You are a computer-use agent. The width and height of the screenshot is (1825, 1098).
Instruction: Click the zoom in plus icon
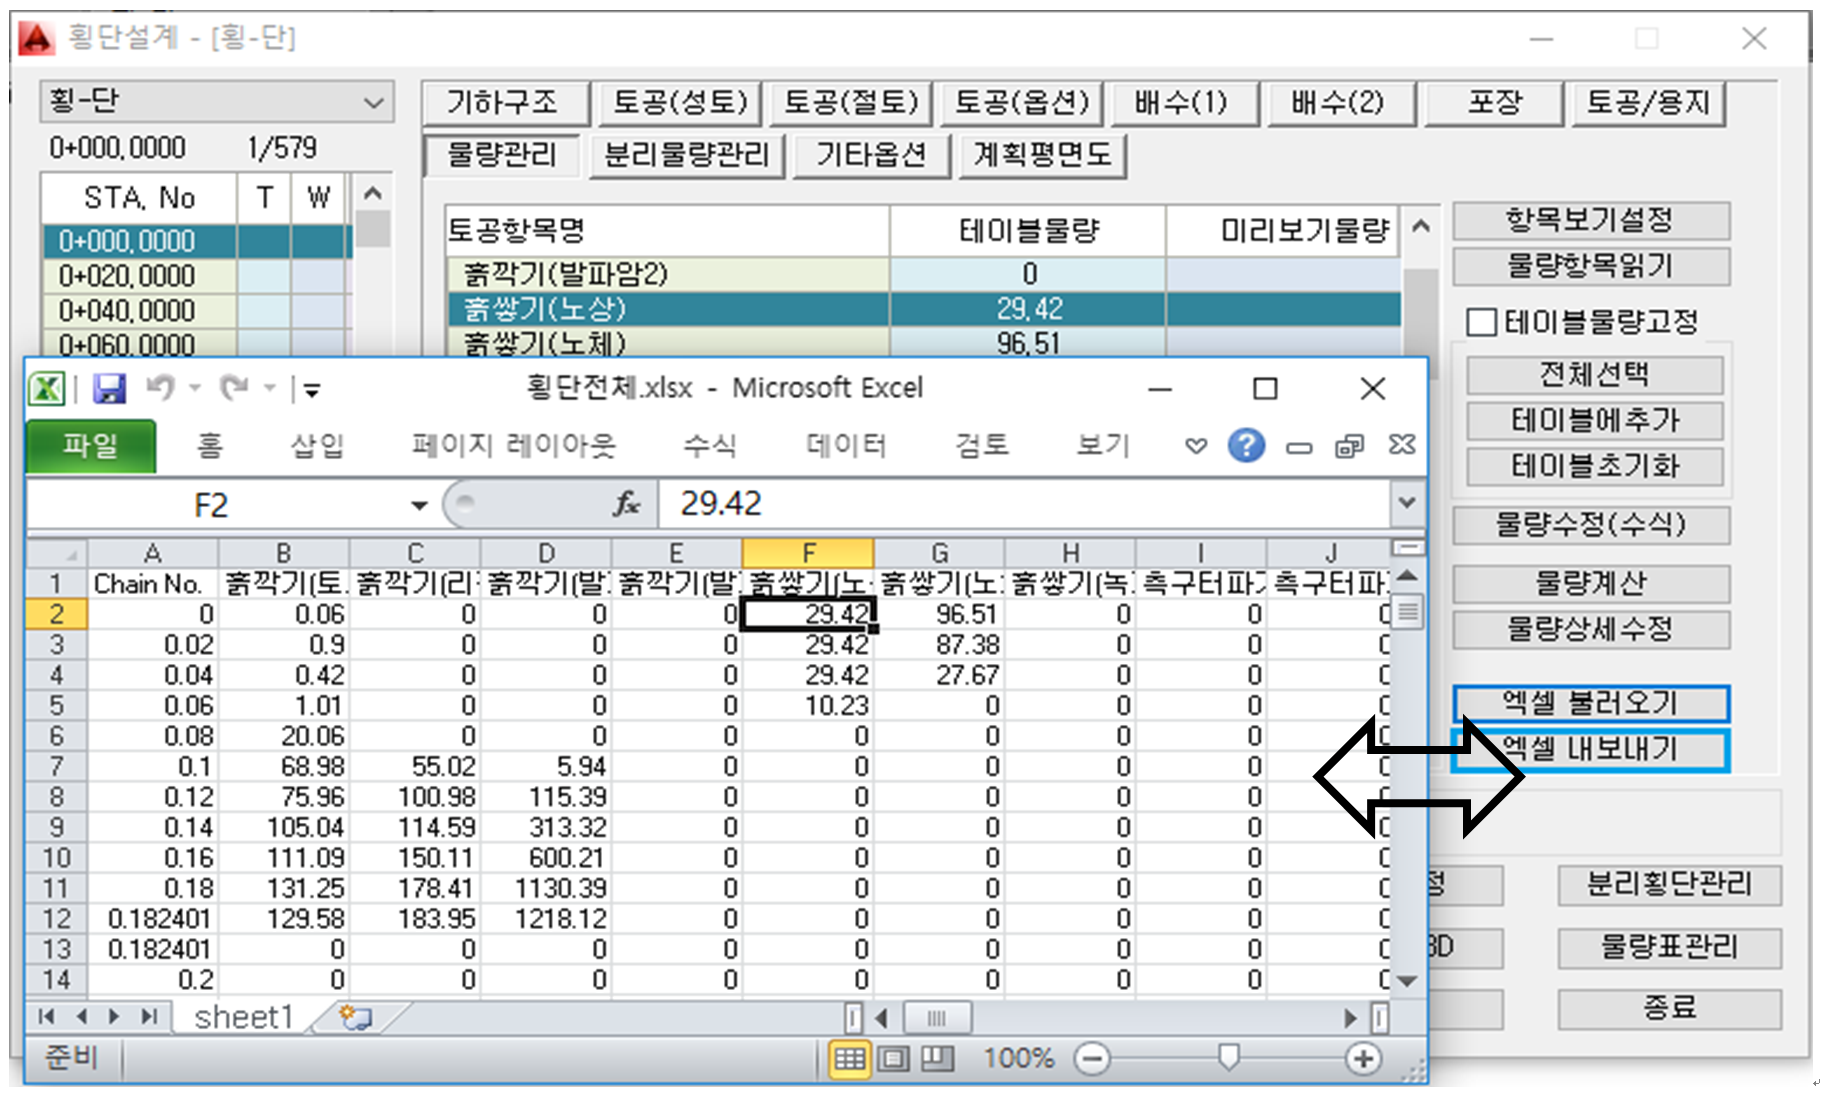tap(1363, 1058)
